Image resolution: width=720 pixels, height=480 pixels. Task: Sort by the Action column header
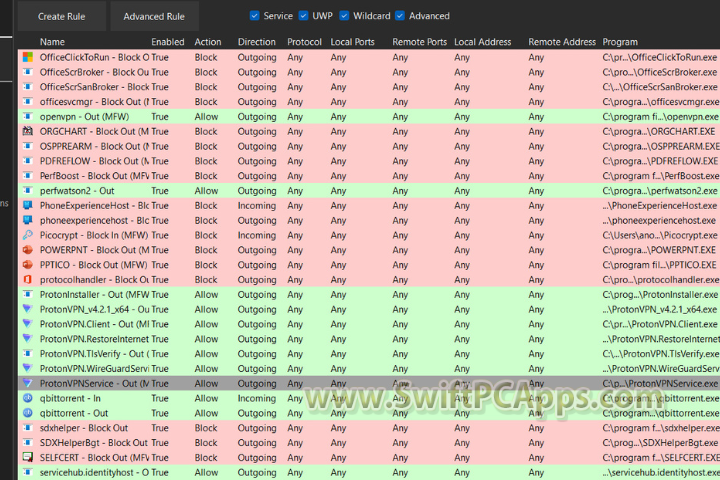pyautogui.click(x=208, y=42)
